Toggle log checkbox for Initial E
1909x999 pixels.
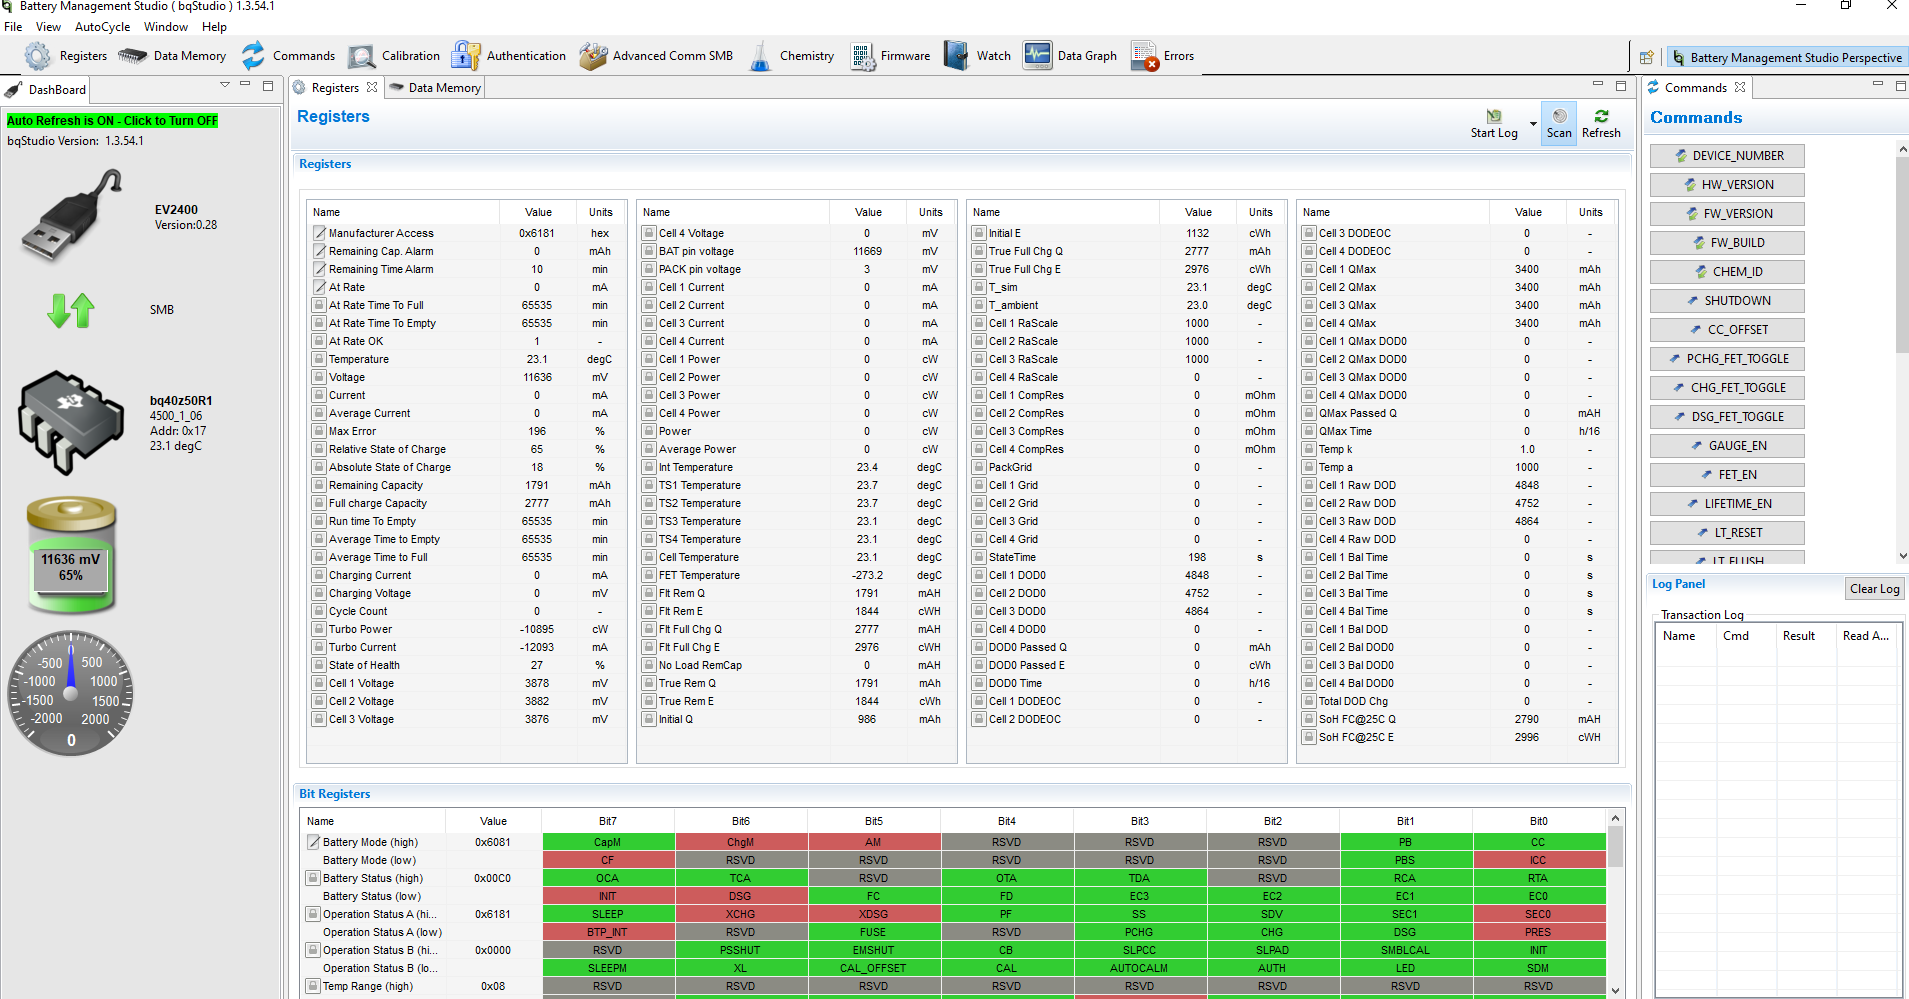[x=979, y=233]
